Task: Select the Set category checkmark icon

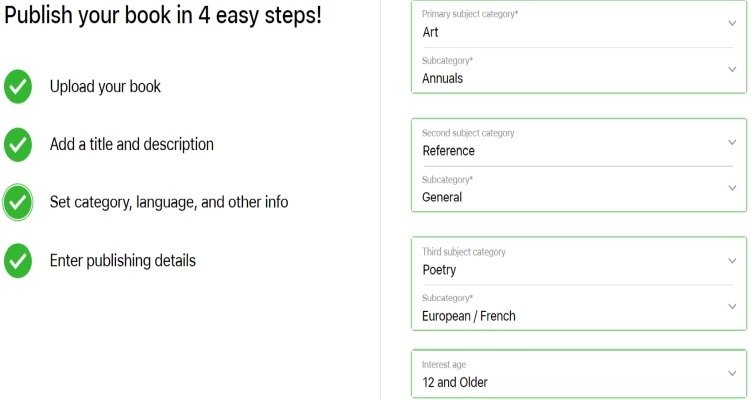Action: tap(18, 202)
